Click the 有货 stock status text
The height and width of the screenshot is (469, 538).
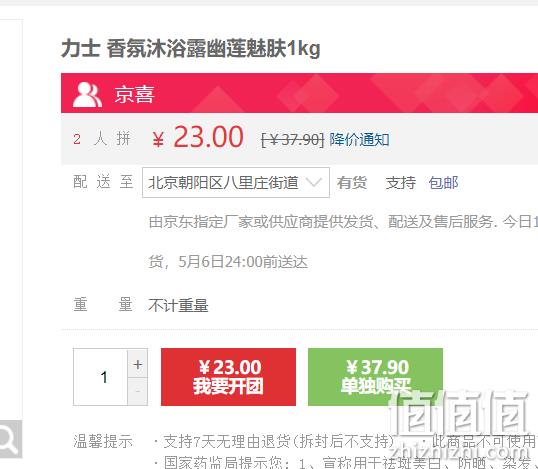pos(352,183)
